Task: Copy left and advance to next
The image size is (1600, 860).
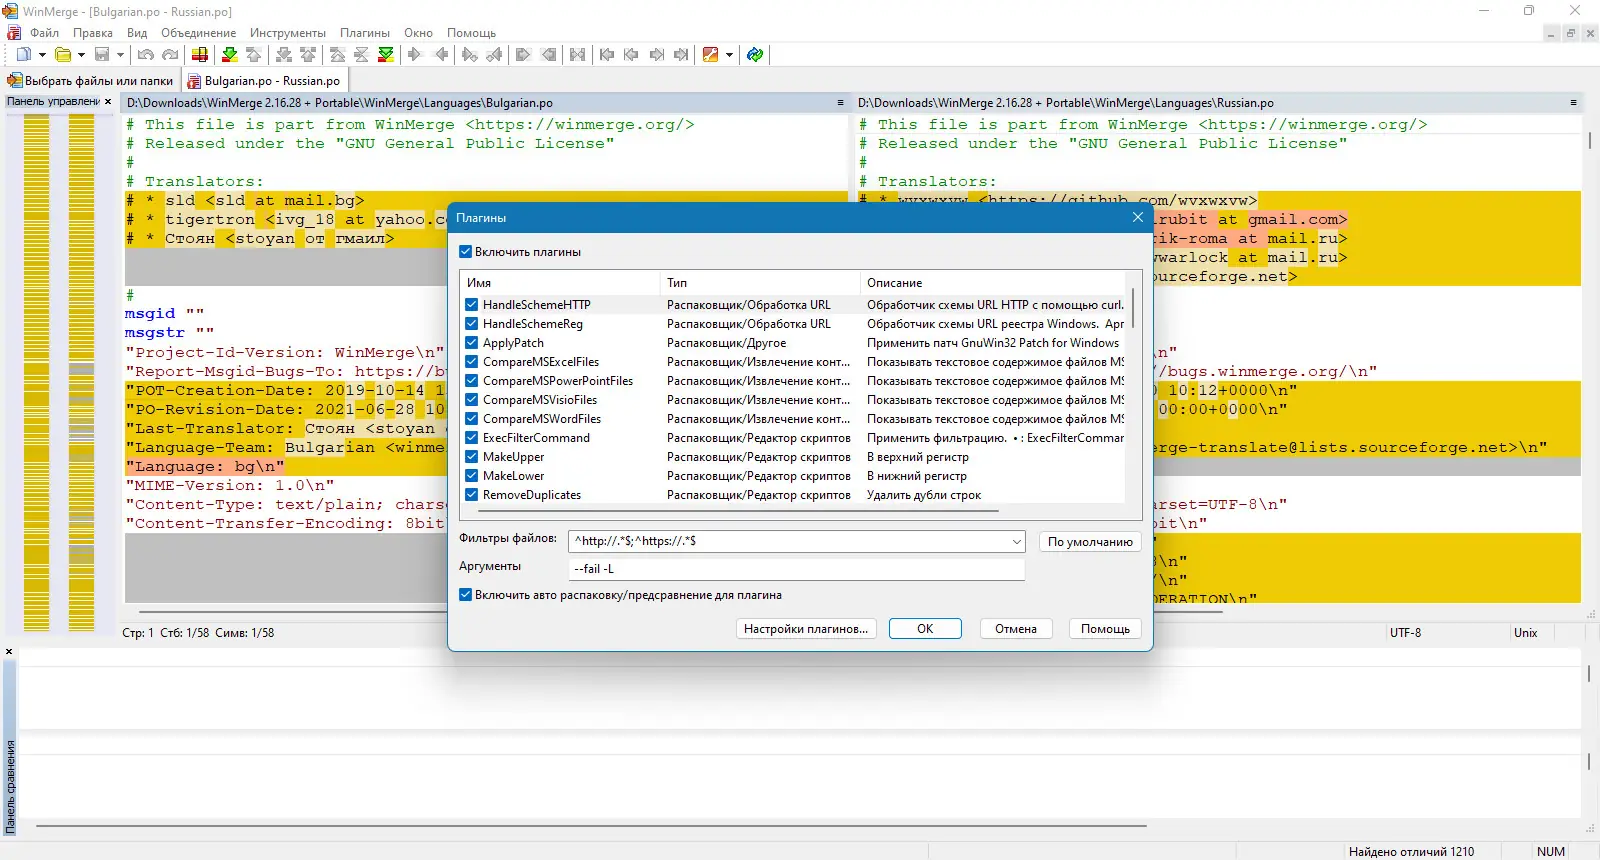Action: click(494, 55)
